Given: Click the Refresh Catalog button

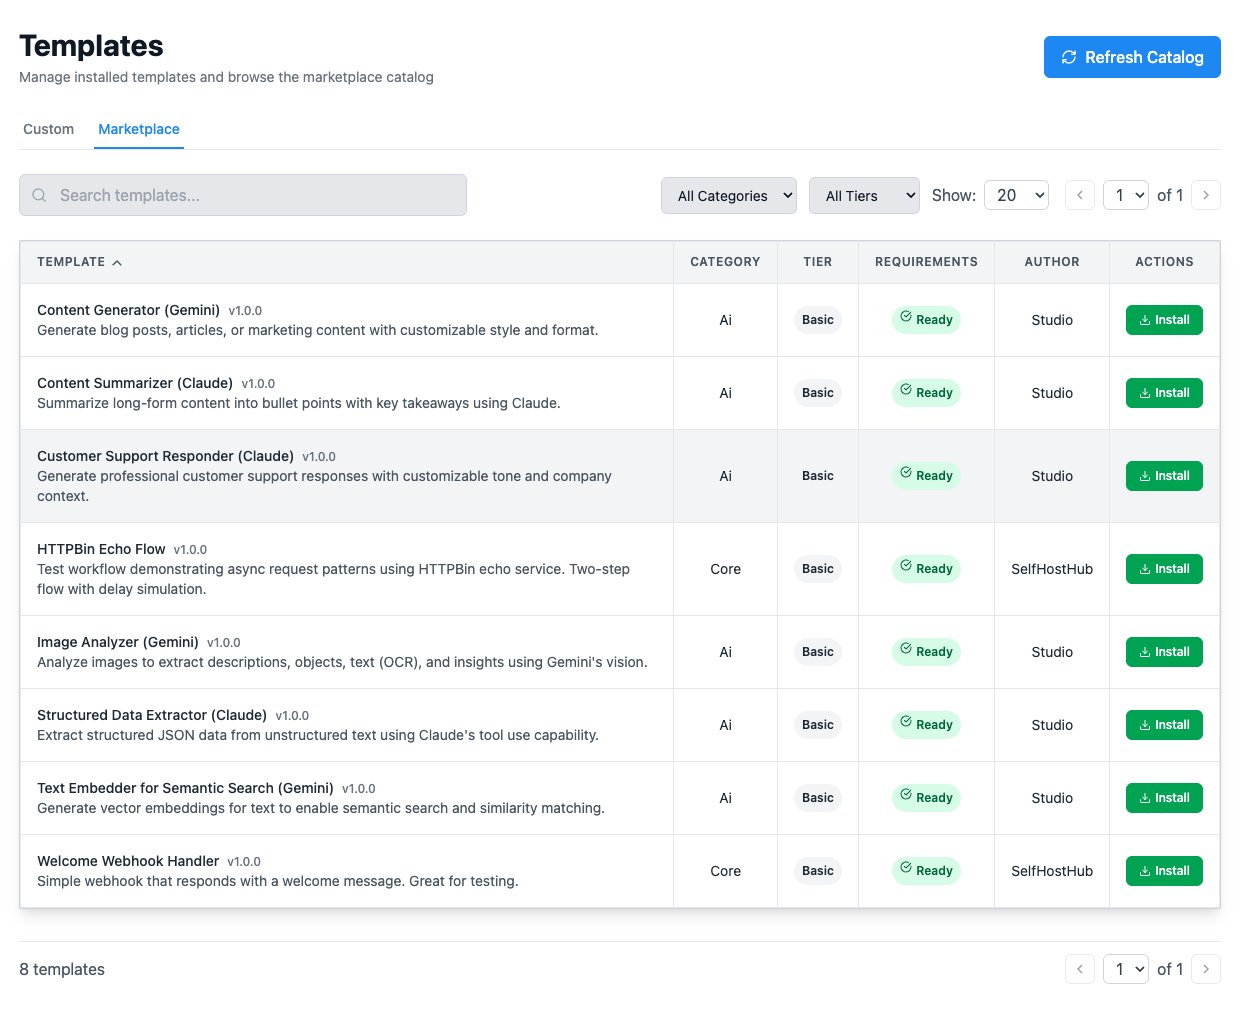Looking at the screenshot, I should click(x=1132, y=57).
